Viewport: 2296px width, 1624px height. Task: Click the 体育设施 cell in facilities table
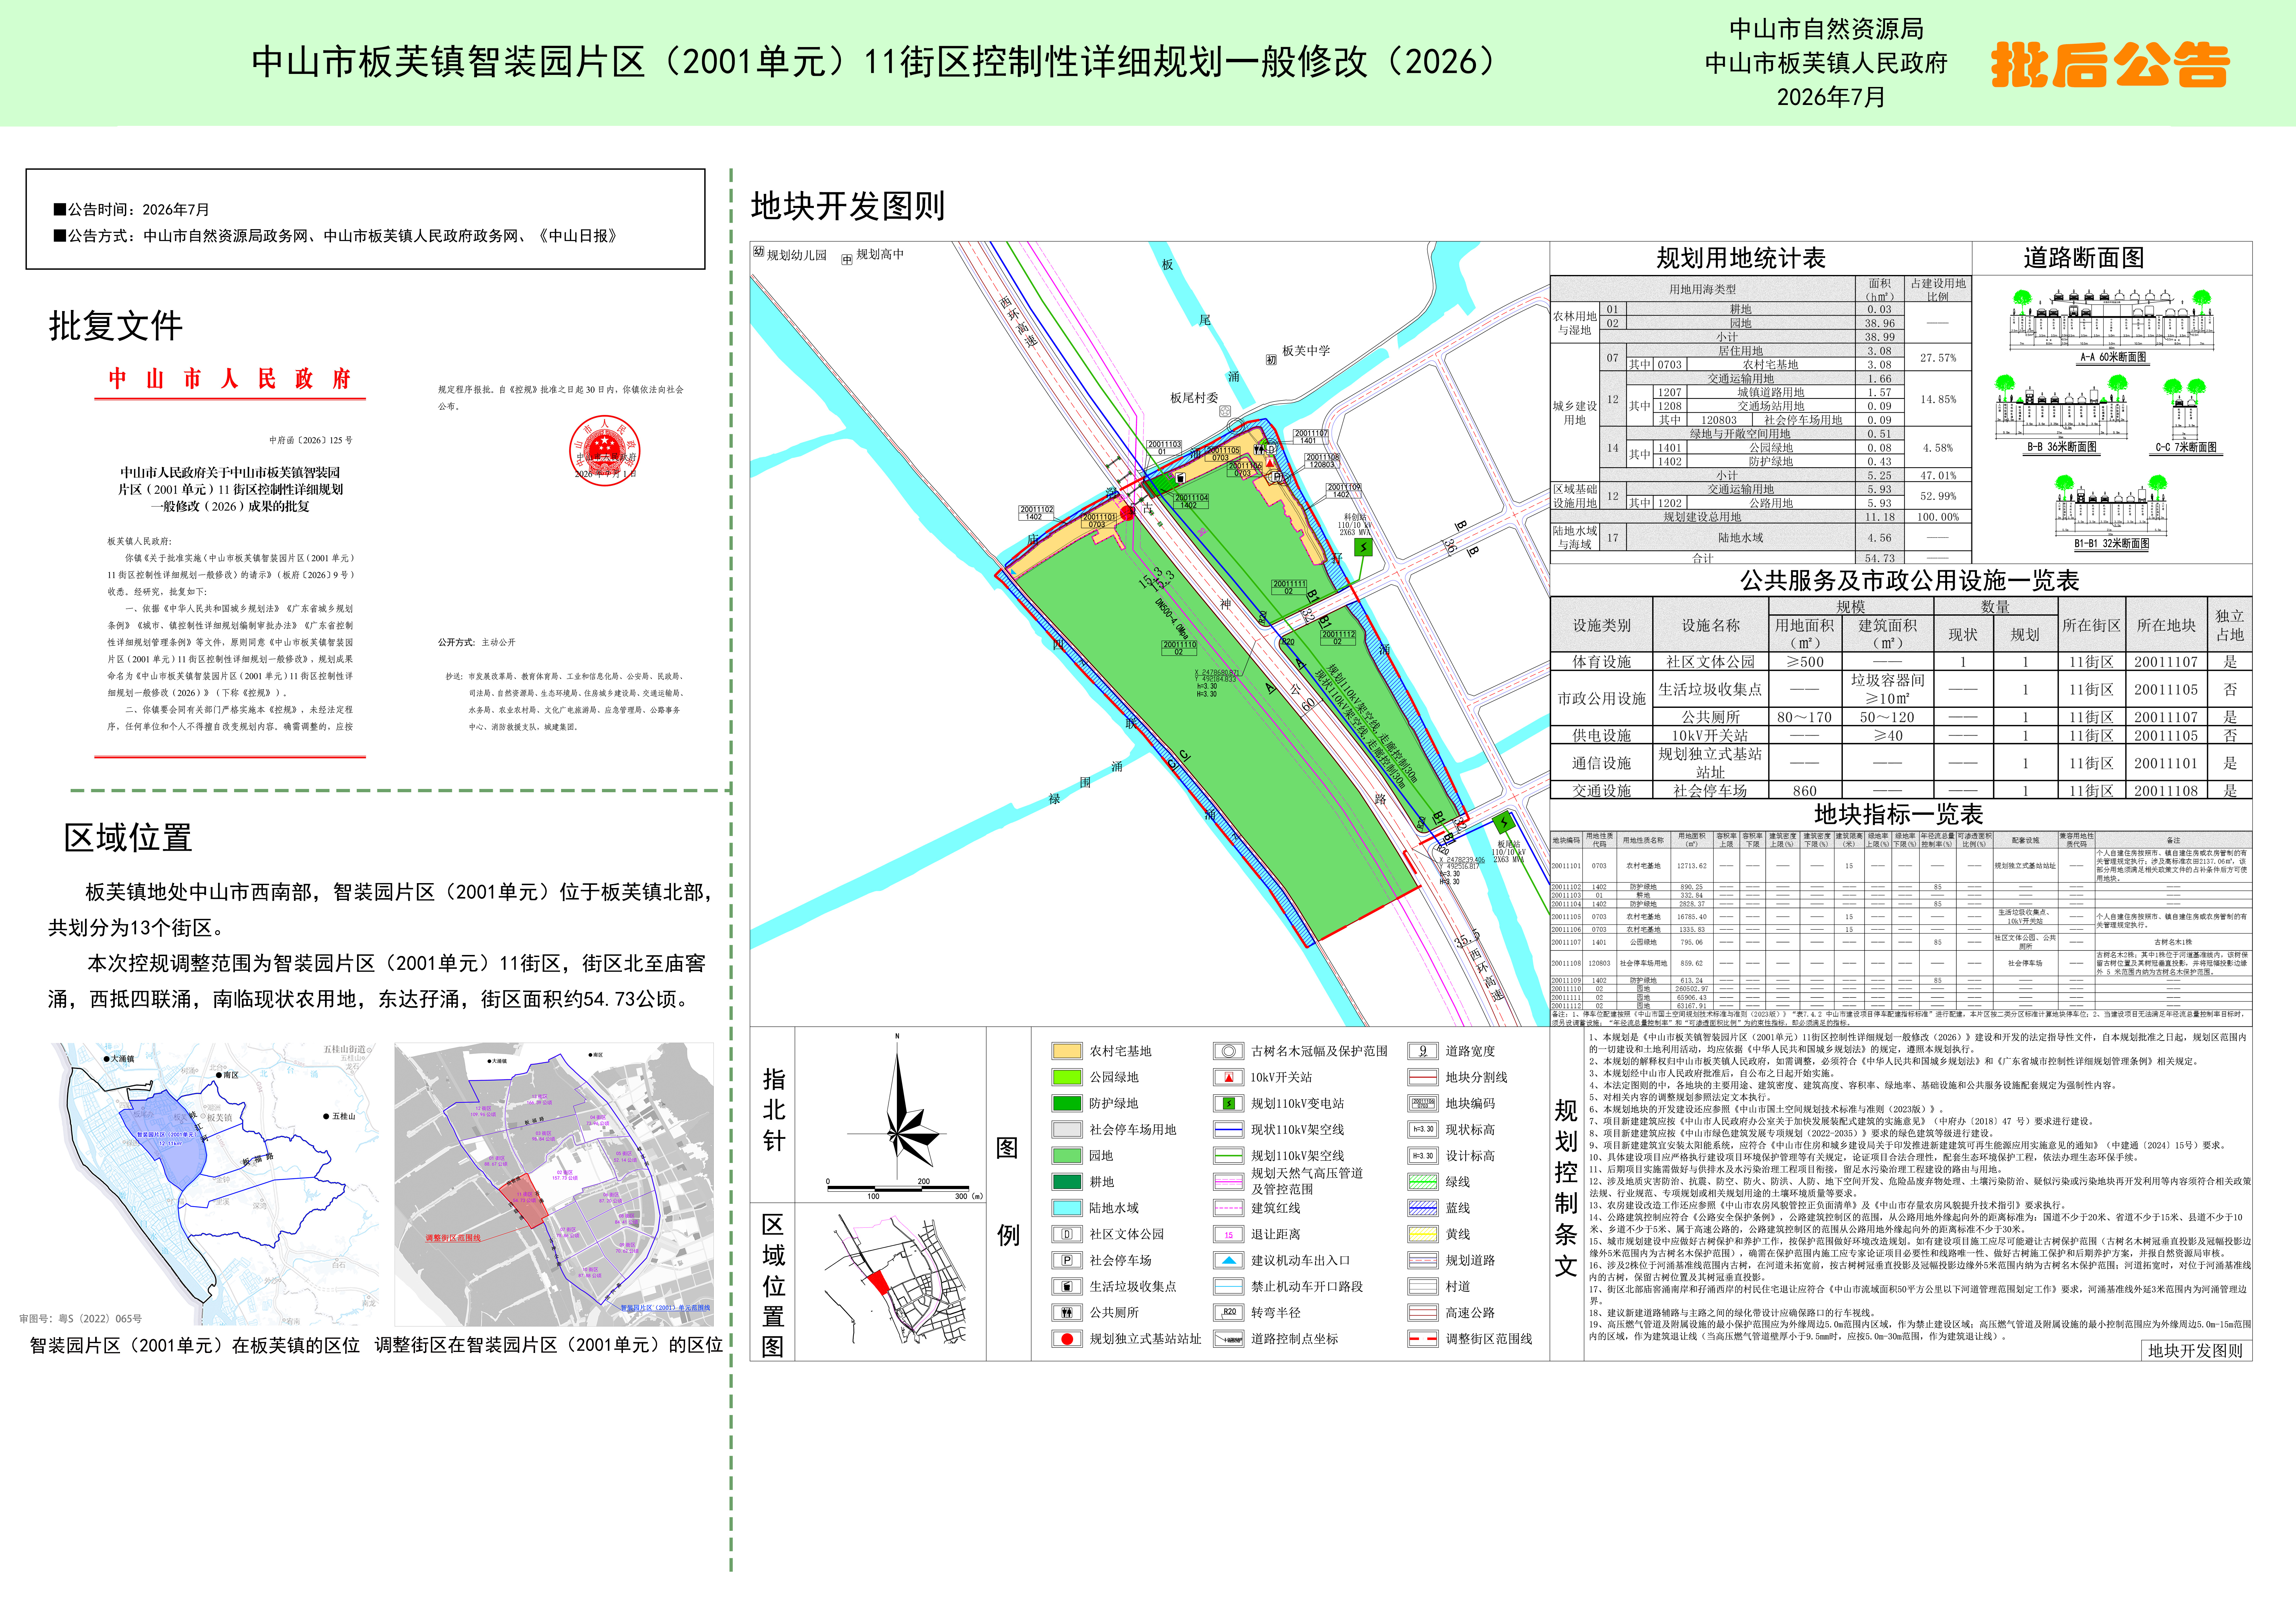pyautogui.click(x=1601, y=662)
